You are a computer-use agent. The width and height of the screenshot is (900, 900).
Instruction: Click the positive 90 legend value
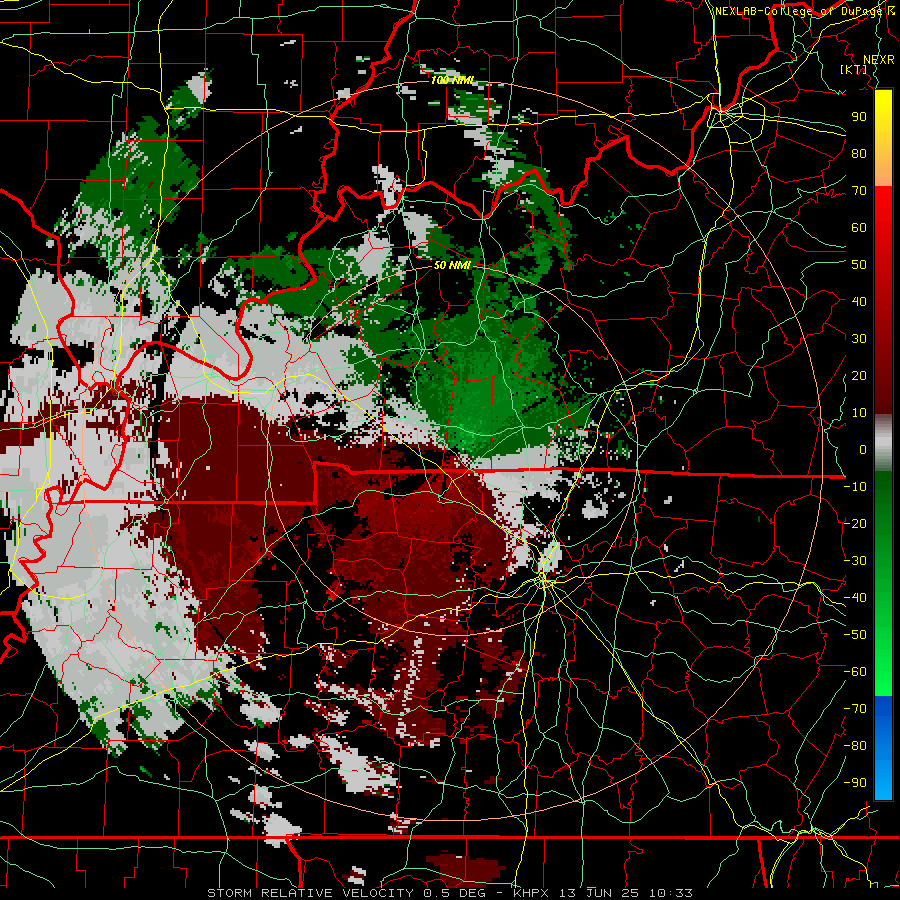click(859, 117)
